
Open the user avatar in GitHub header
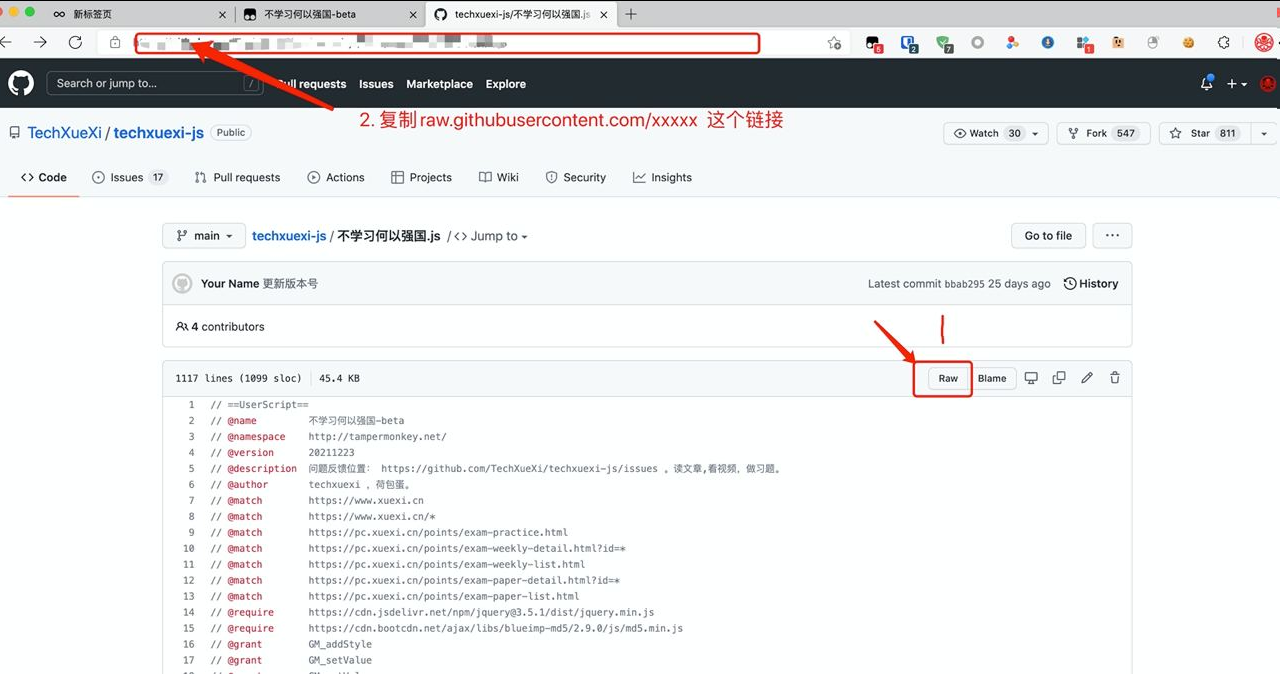click(1268, 84)
